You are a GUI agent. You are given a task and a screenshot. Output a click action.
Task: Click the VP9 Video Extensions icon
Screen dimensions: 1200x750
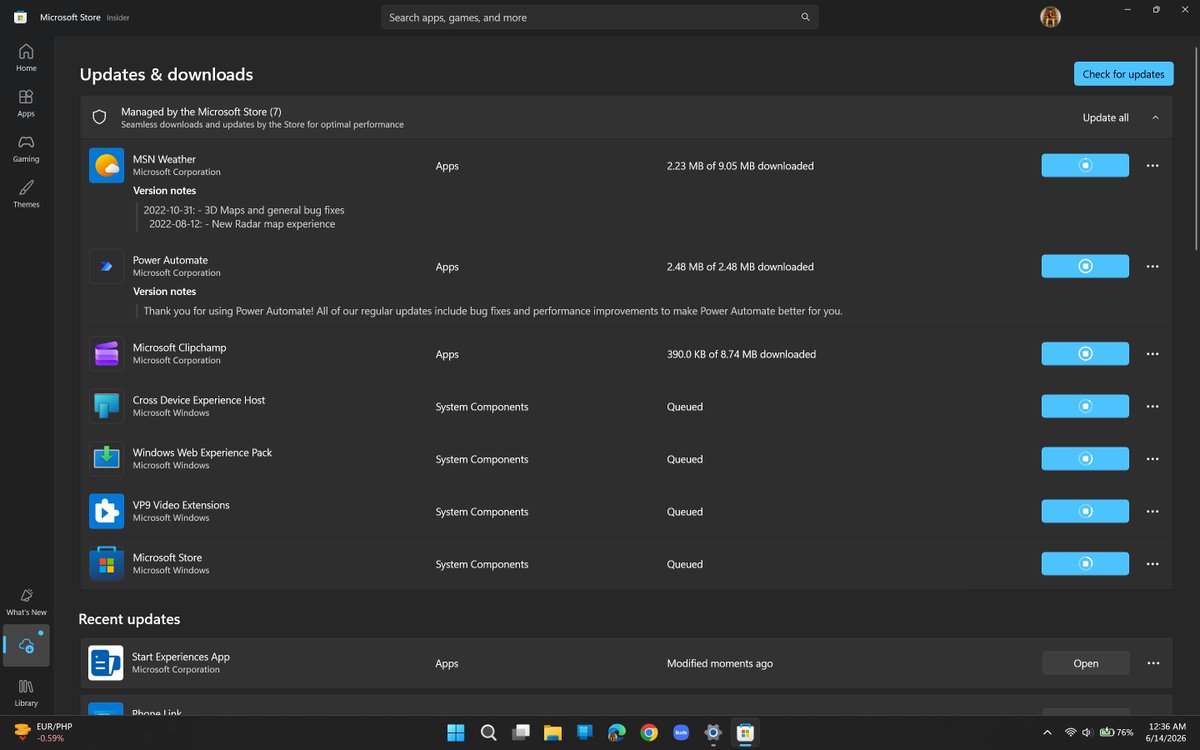click(x=106, y=512)
